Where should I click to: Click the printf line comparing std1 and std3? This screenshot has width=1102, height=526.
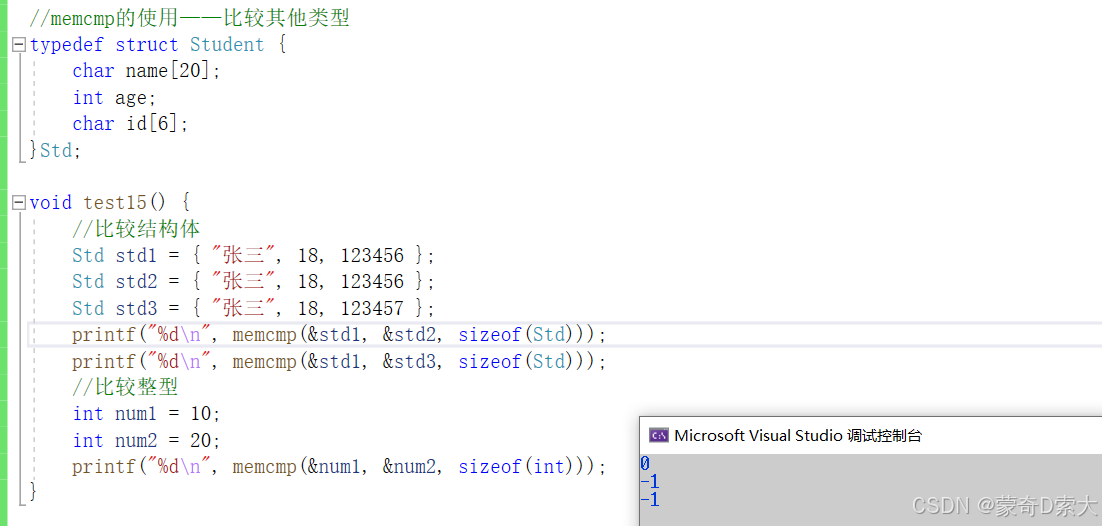click(x=339, y=361)
